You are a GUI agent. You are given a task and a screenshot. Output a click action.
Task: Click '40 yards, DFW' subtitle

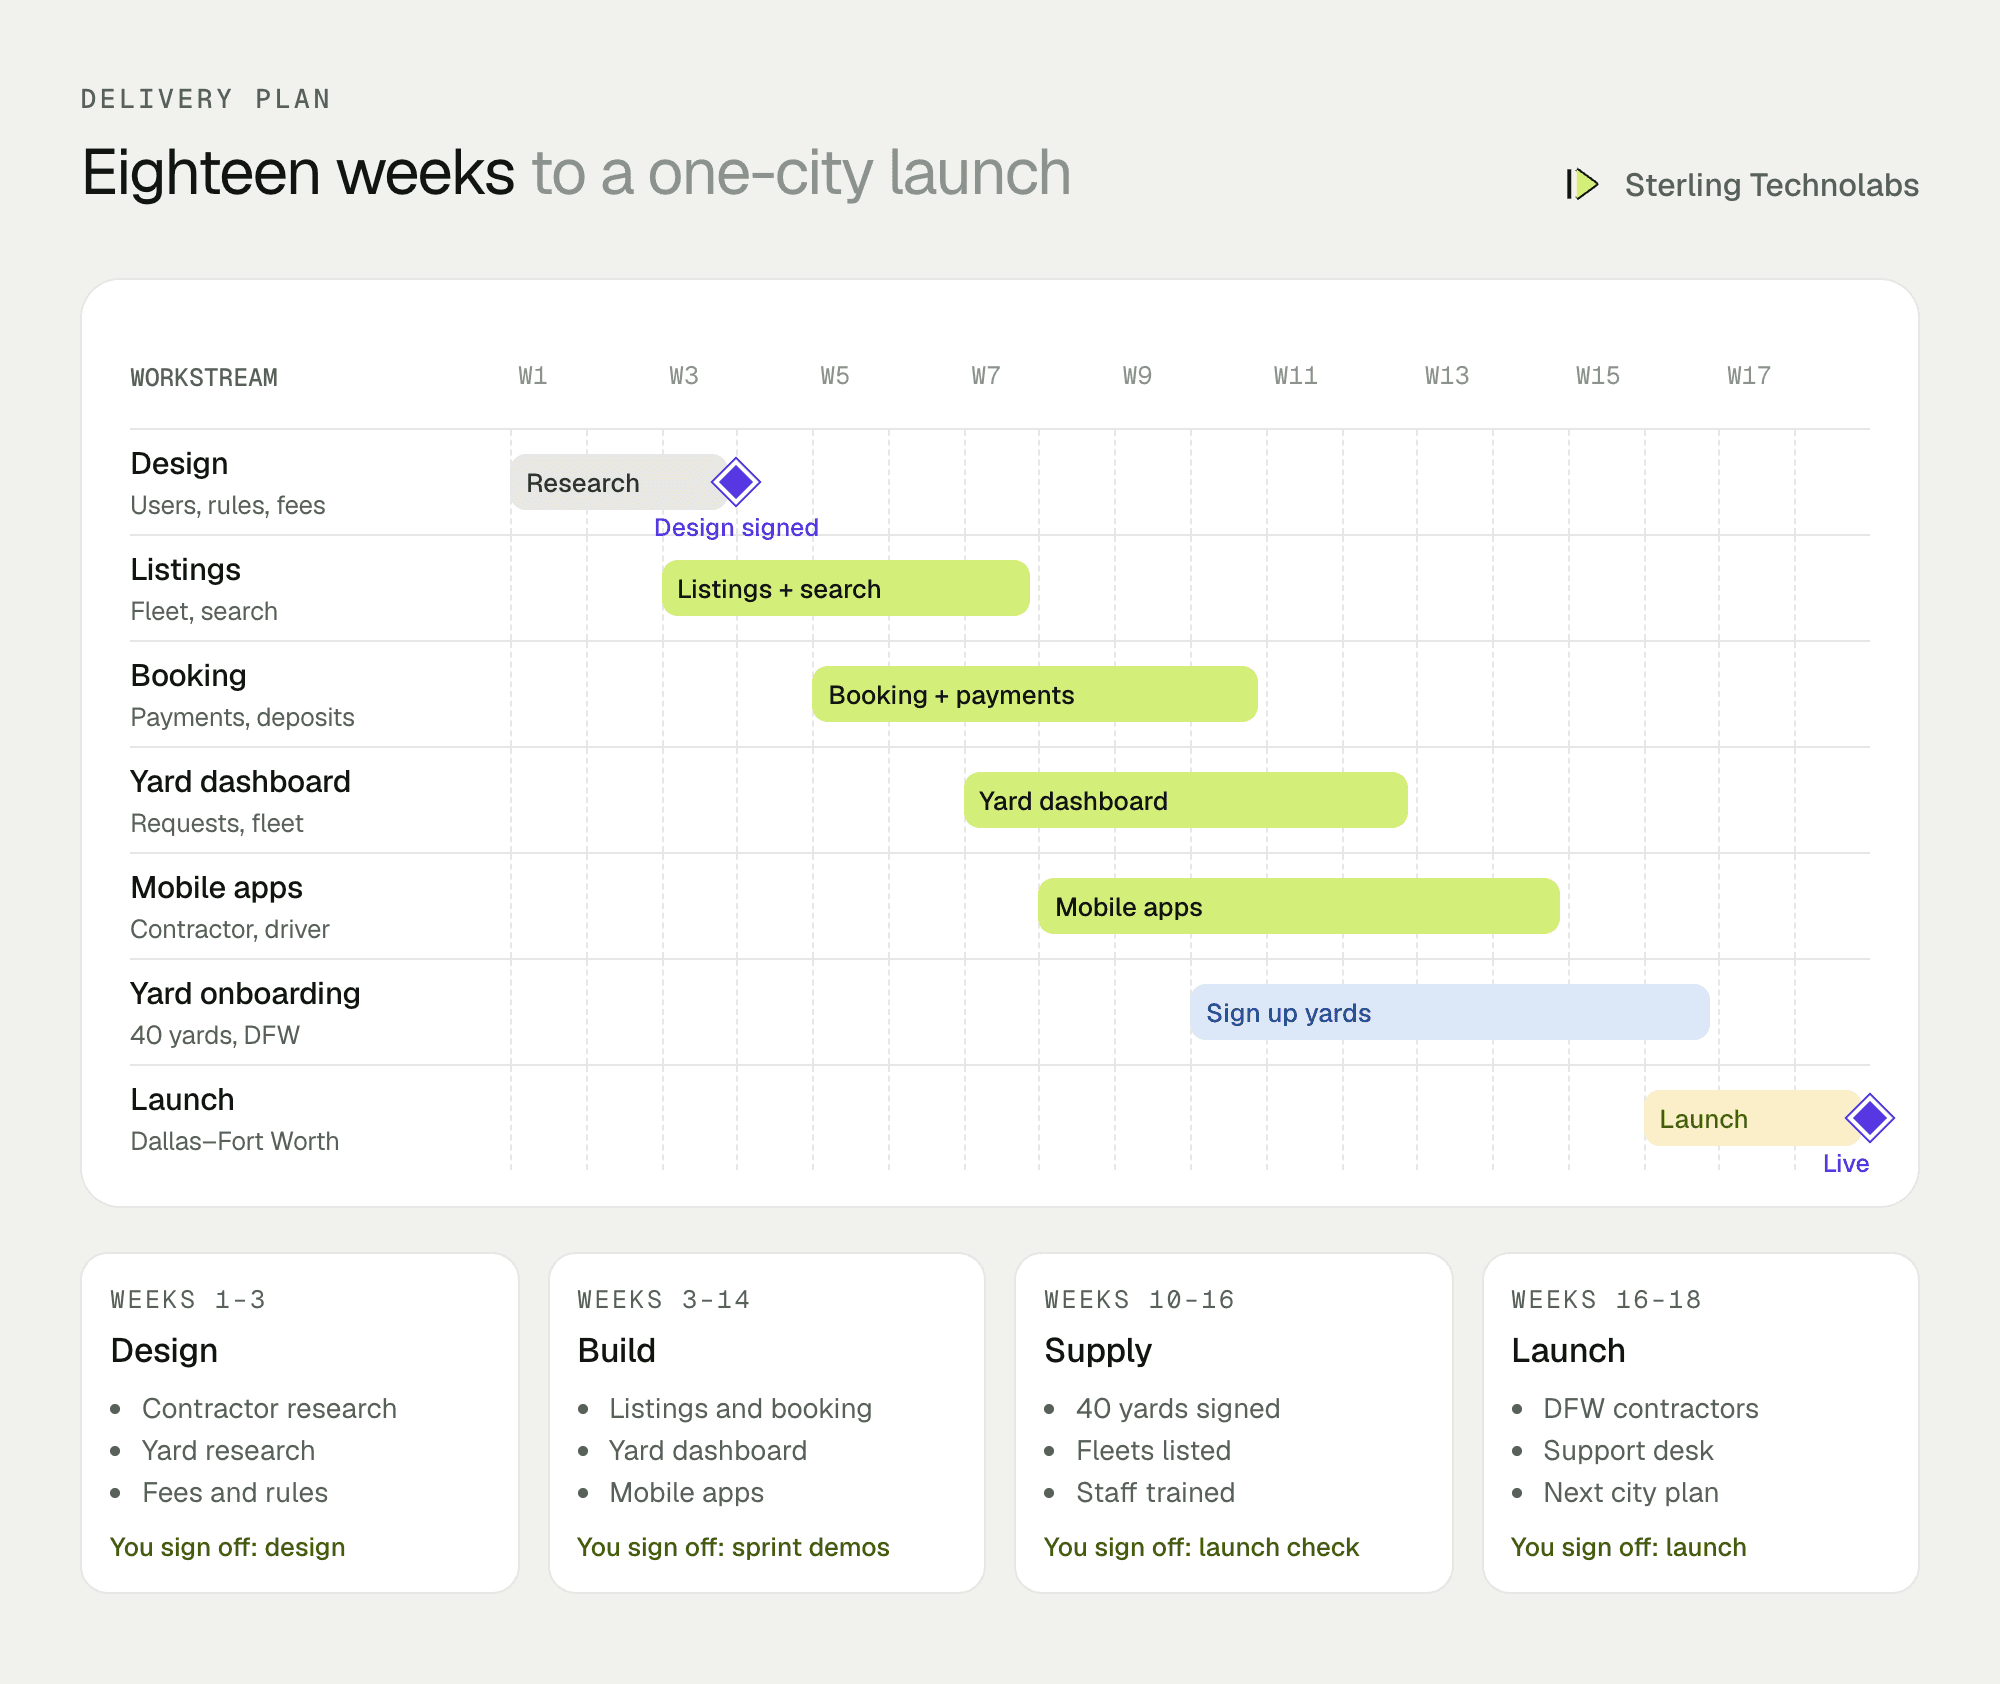point(215,1035)
